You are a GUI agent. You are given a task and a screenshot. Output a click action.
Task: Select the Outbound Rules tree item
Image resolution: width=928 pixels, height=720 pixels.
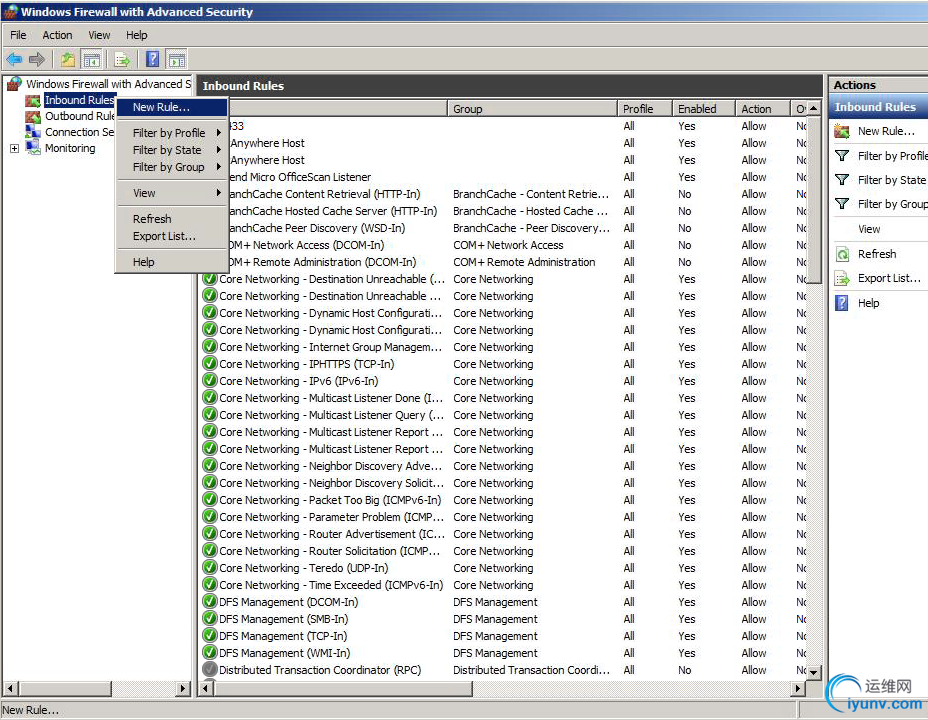[x=79, y=116]
